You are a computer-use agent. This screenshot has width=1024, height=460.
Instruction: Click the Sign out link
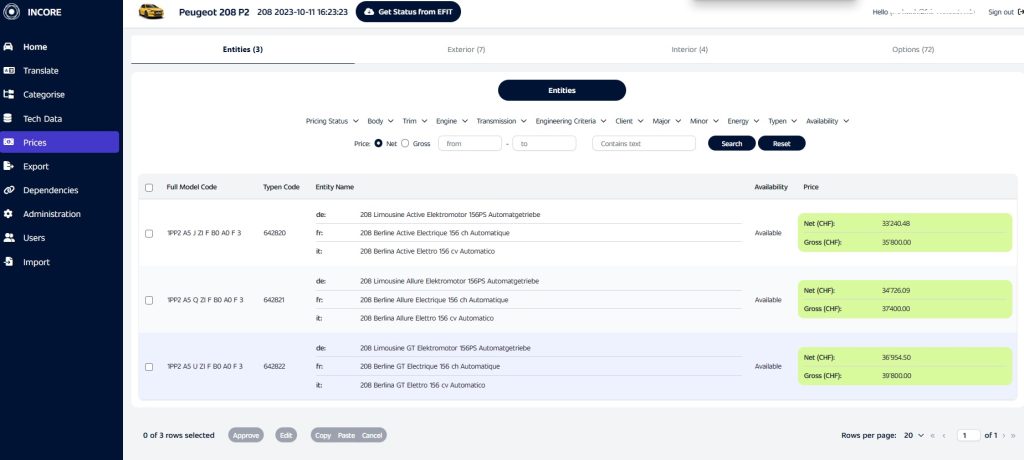coord(1001,12)
